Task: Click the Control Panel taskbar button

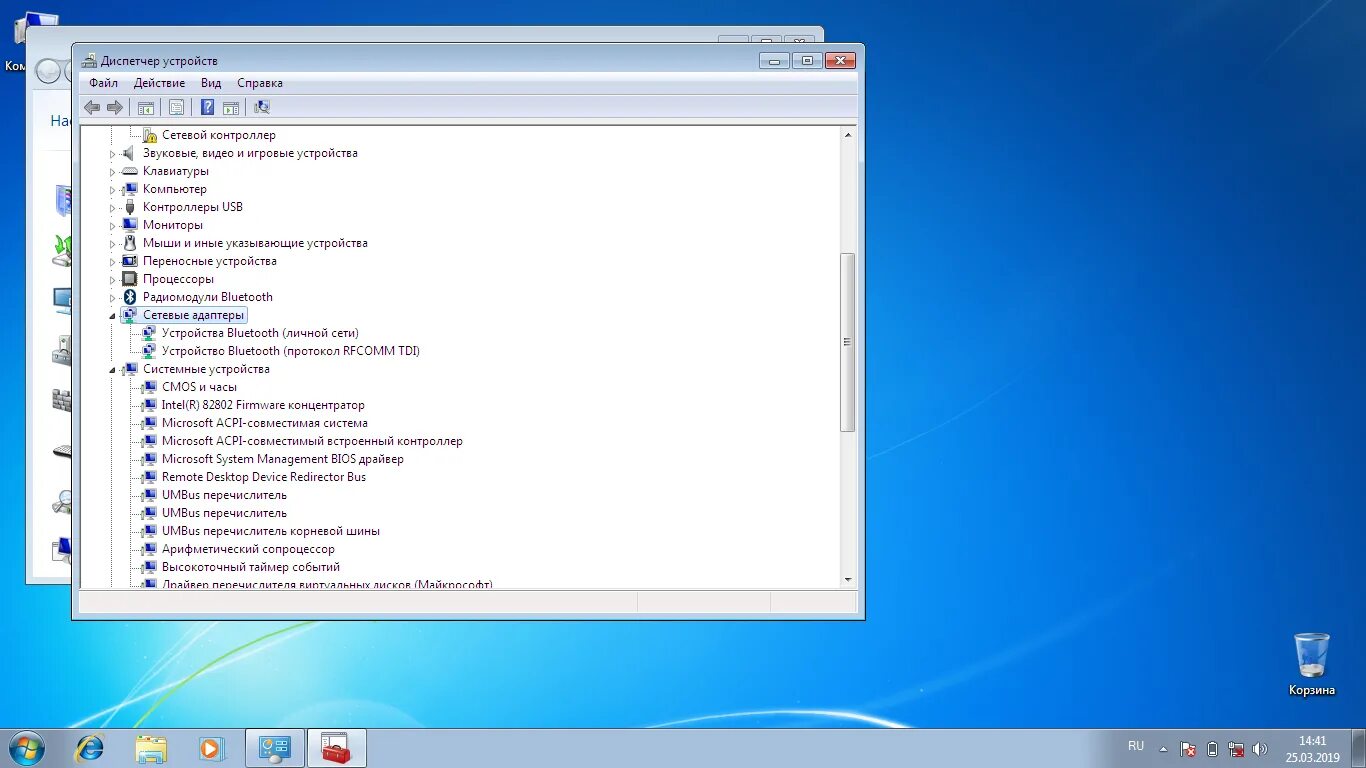Action: (x=274, y=747)
